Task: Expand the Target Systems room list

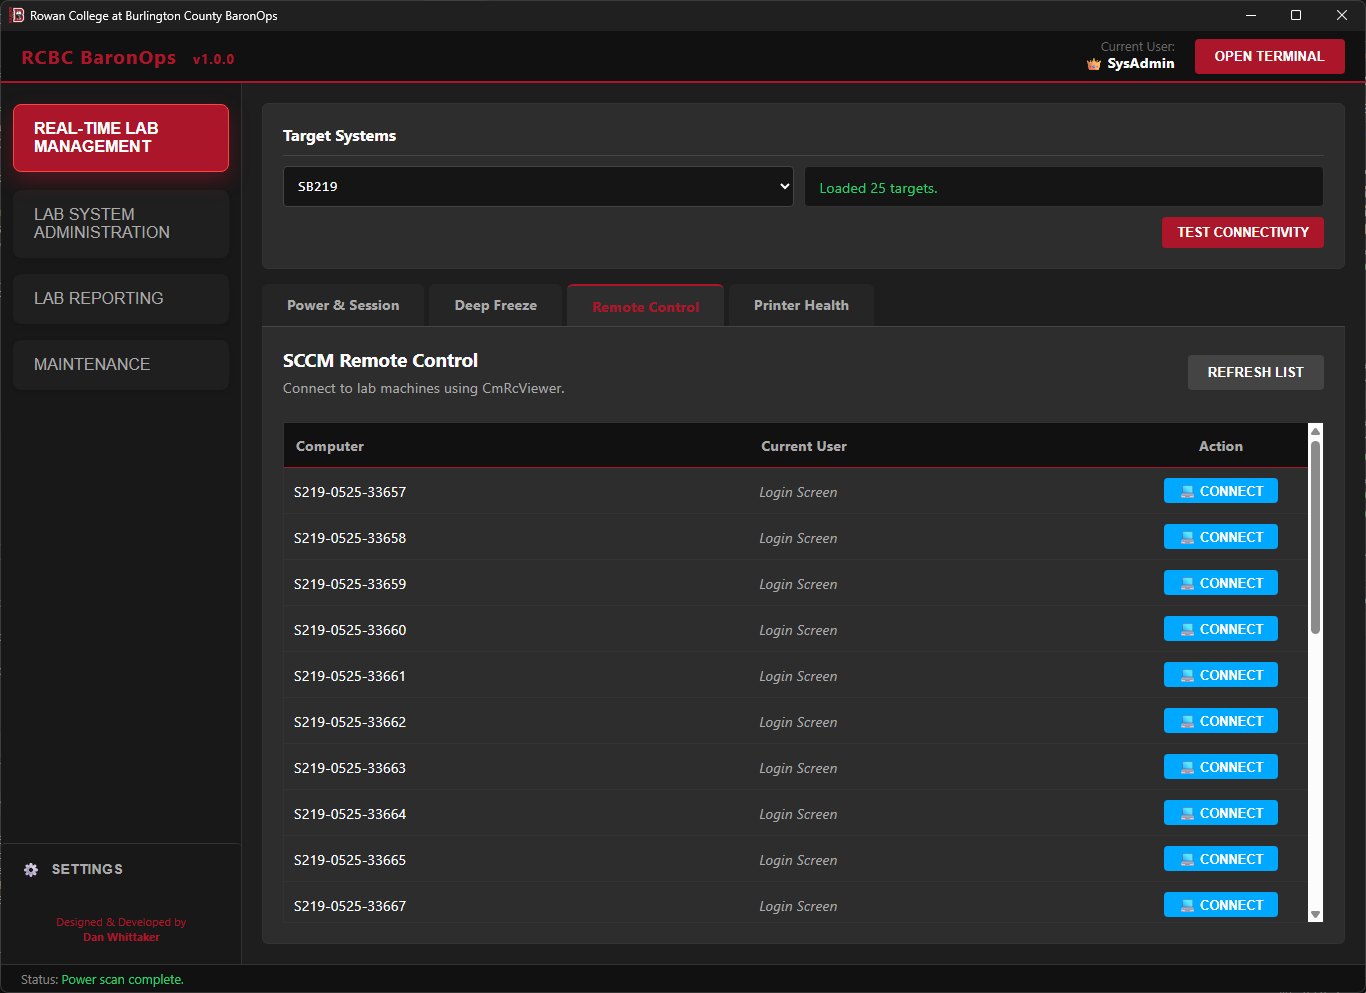Action: click(x=538, y=186)
